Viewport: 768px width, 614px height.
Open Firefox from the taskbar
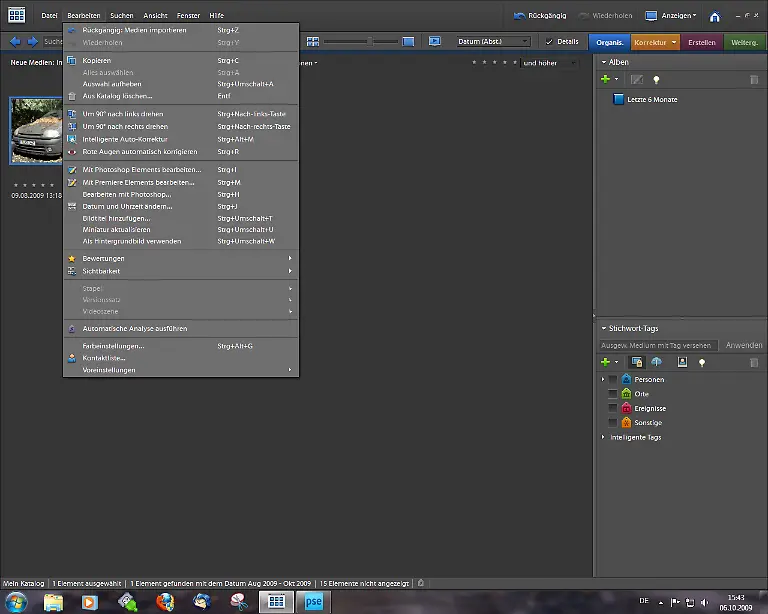pyautogui.click(x=165, y=601)
